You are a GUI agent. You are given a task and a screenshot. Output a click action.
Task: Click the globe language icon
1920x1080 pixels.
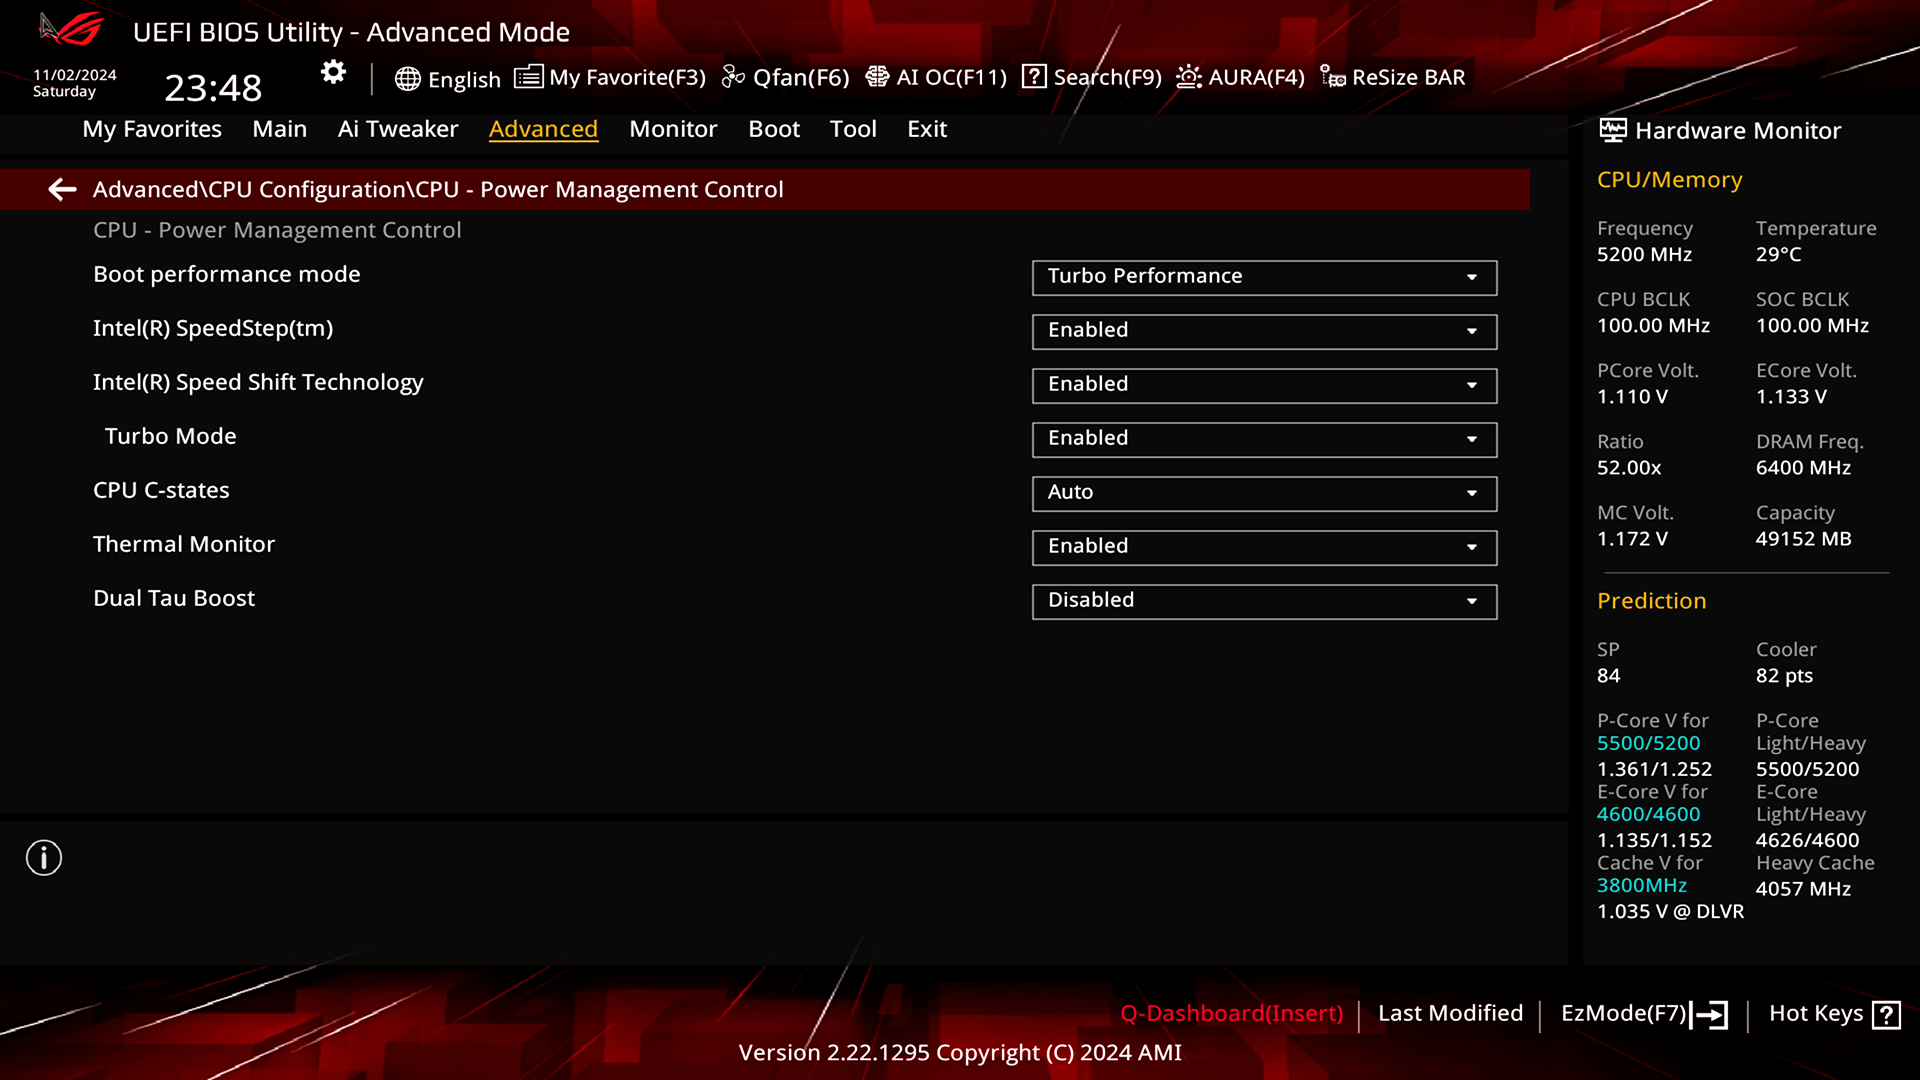tap(407, 79)
